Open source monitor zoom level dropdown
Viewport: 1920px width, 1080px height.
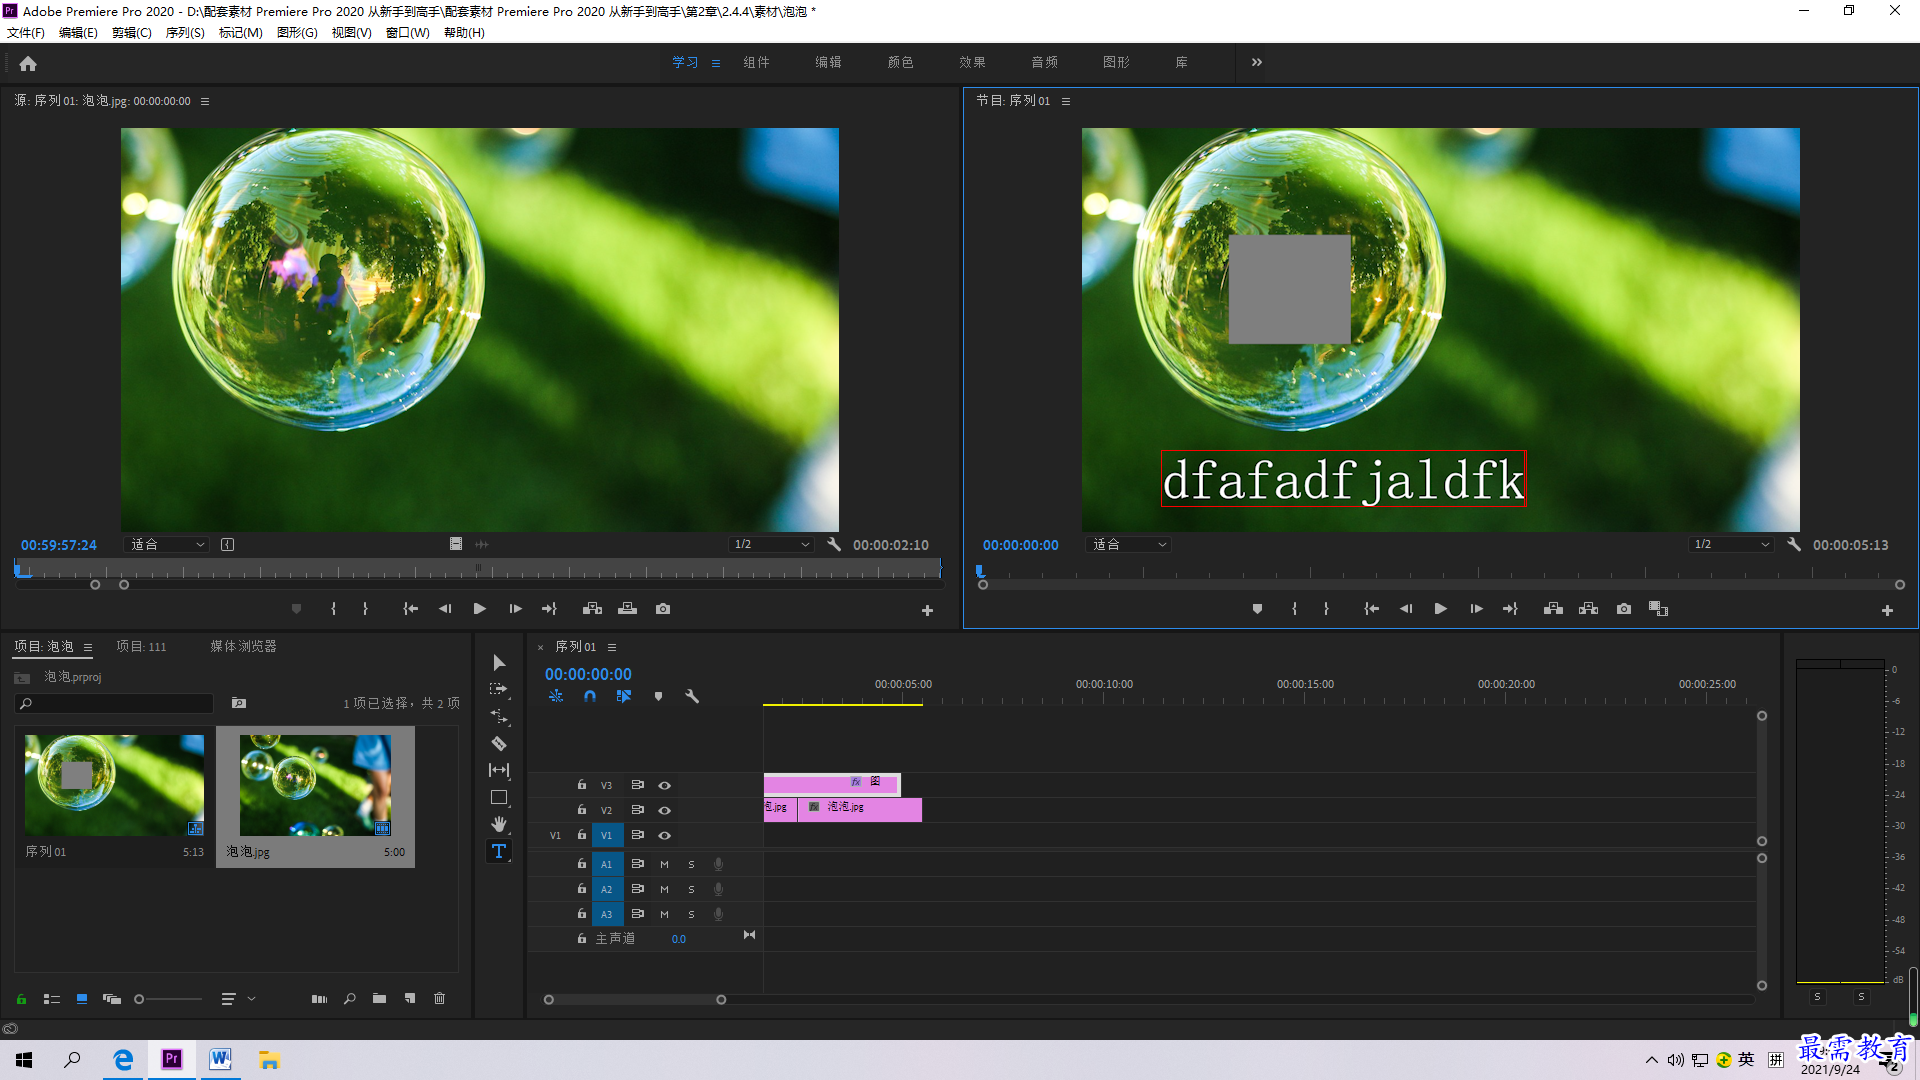coord(166,545)
